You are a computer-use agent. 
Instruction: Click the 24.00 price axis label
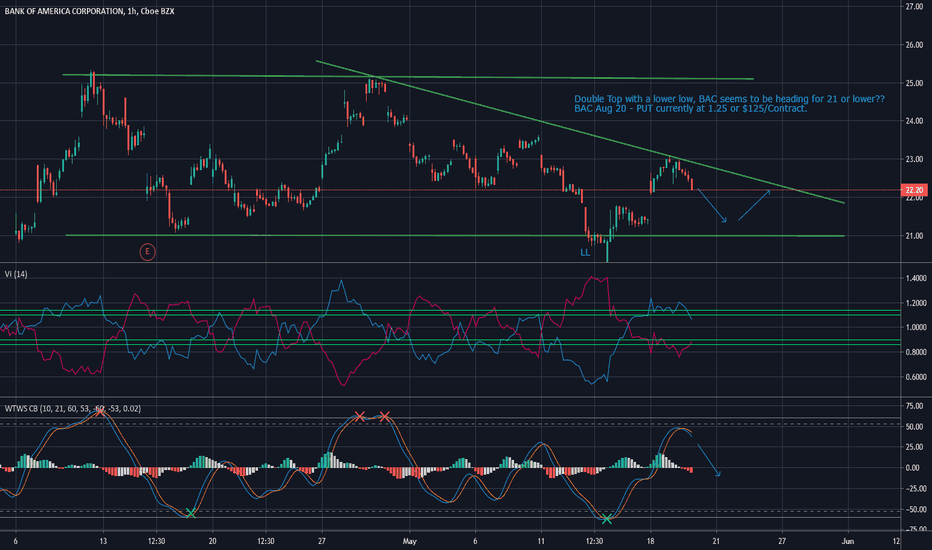click(914, 121)
